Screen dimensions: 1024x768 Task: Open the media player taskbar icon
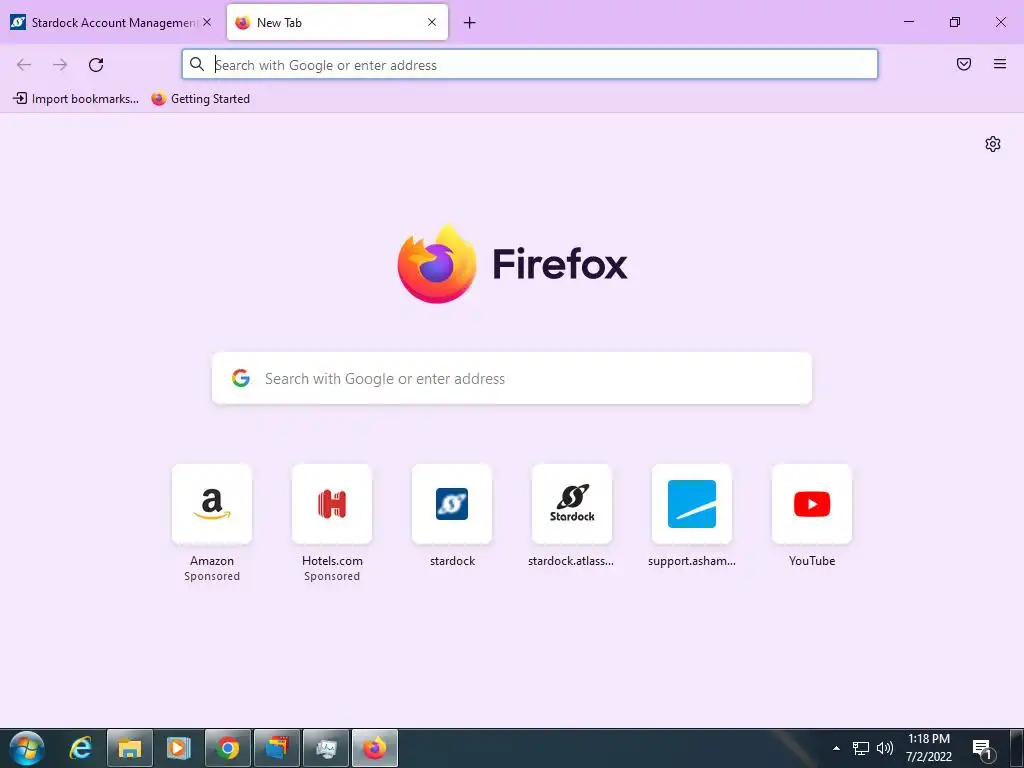coord(178,748)
